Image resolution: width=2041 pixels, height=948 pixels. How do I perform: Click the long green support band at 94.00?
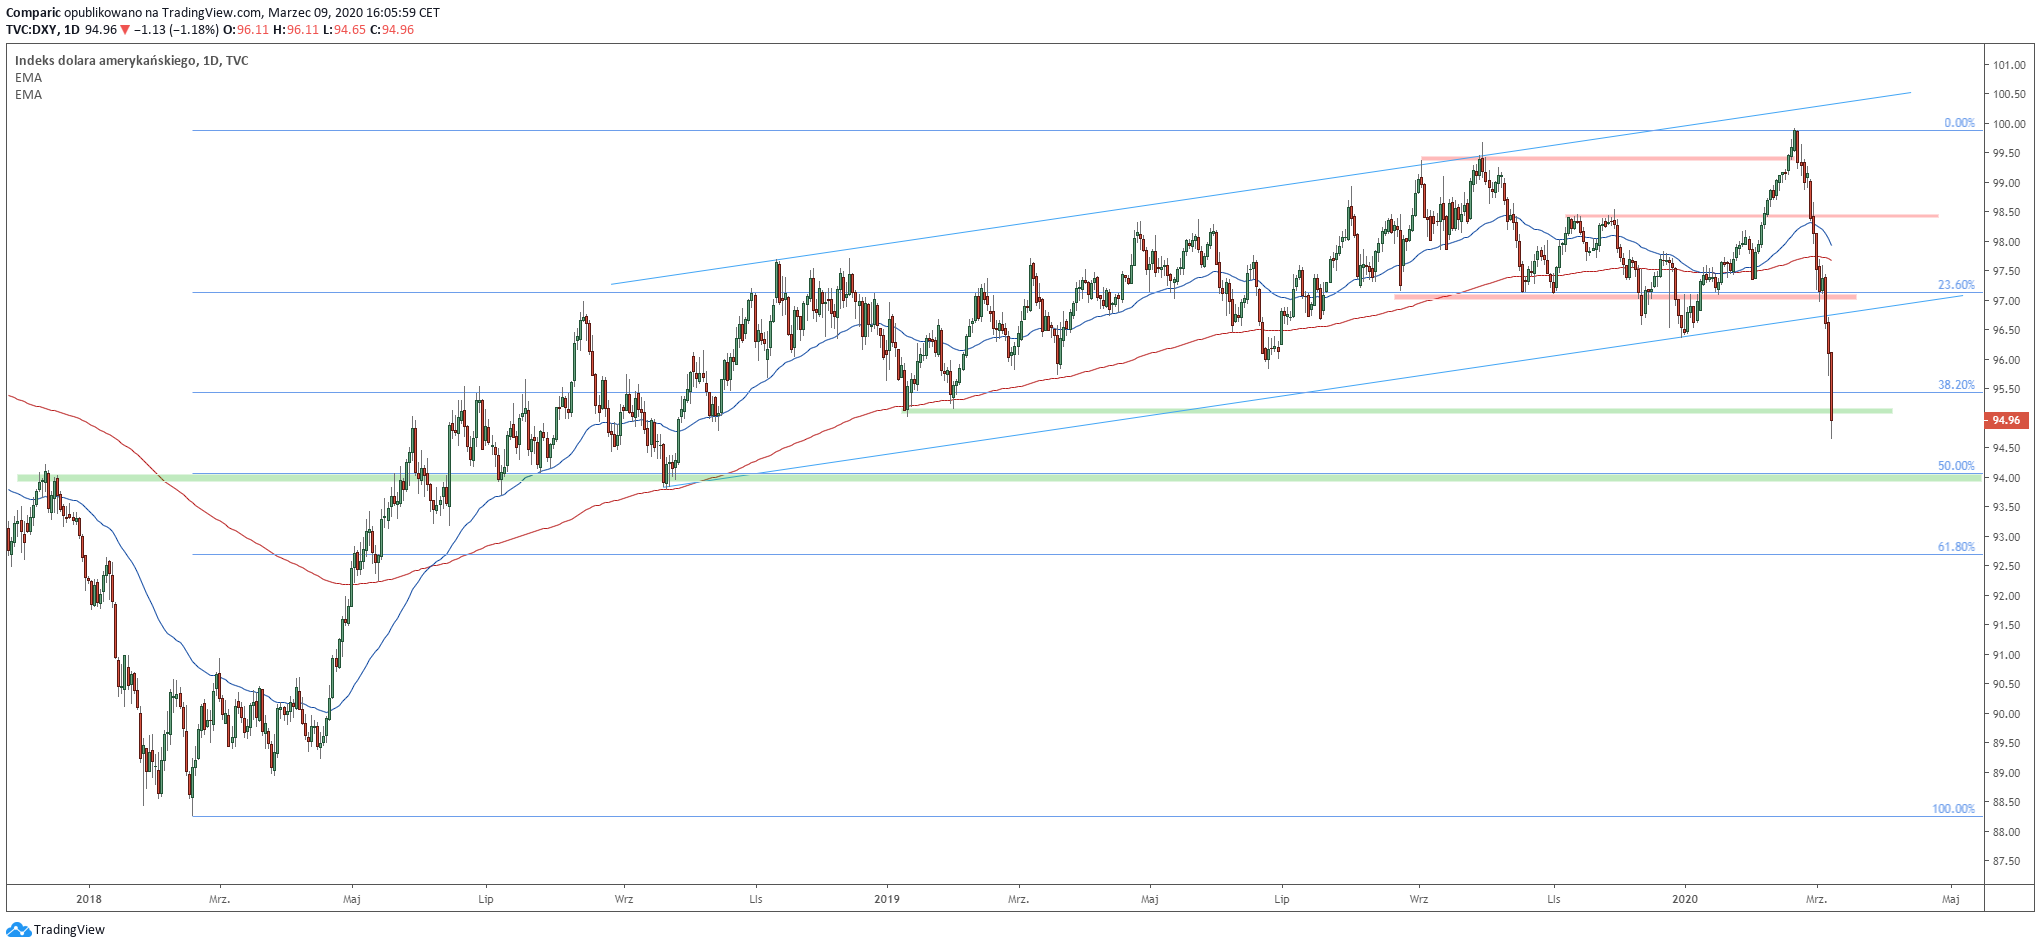click(999, 478)
